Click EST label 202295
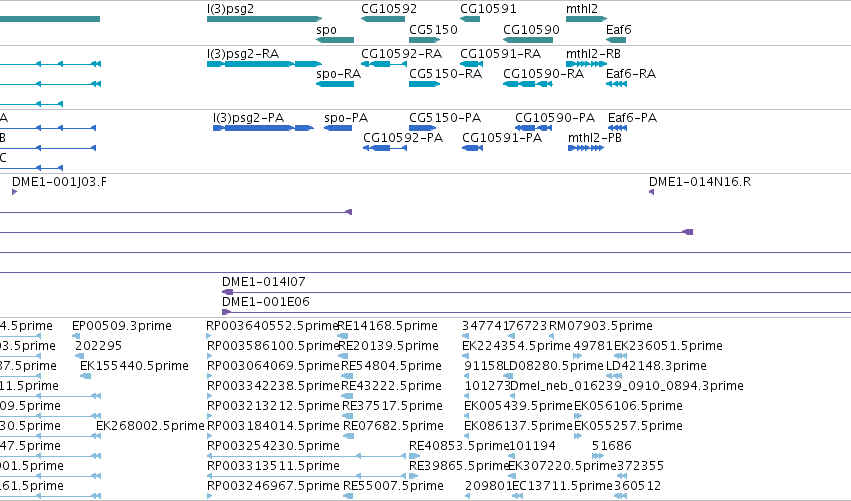 click(98, 346)
